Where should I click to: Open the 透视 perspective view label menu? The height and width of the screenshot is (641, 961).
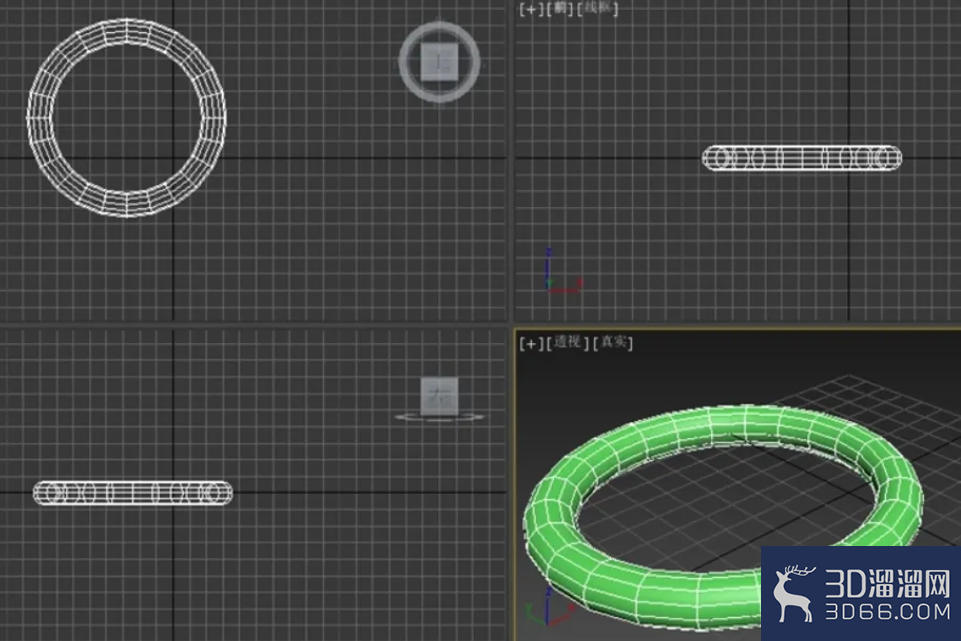point(568,342)
